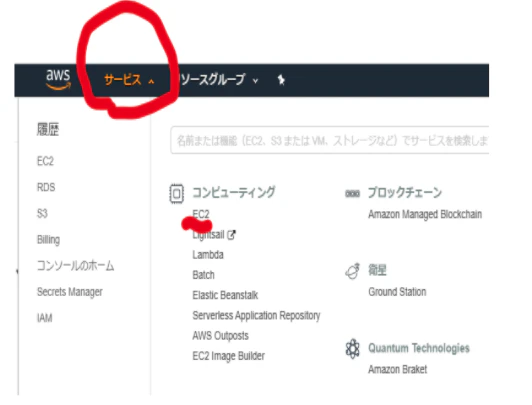Open Secrets Manager from history
Viewport: 532px width, 405px height.
click(70, 292)
